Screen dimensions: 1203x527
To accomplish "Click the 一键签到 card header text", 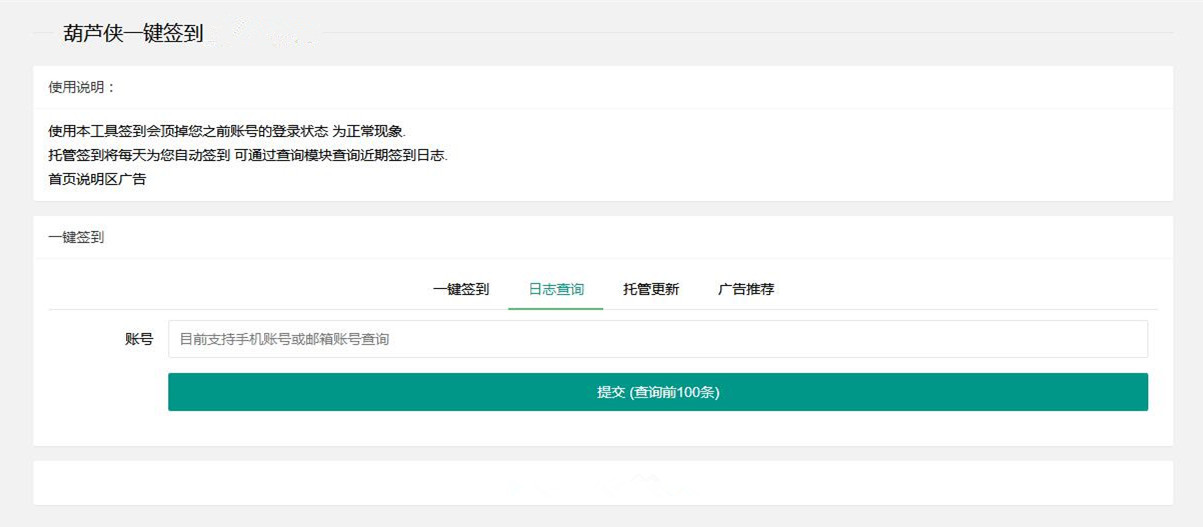I will pos(76,237).
